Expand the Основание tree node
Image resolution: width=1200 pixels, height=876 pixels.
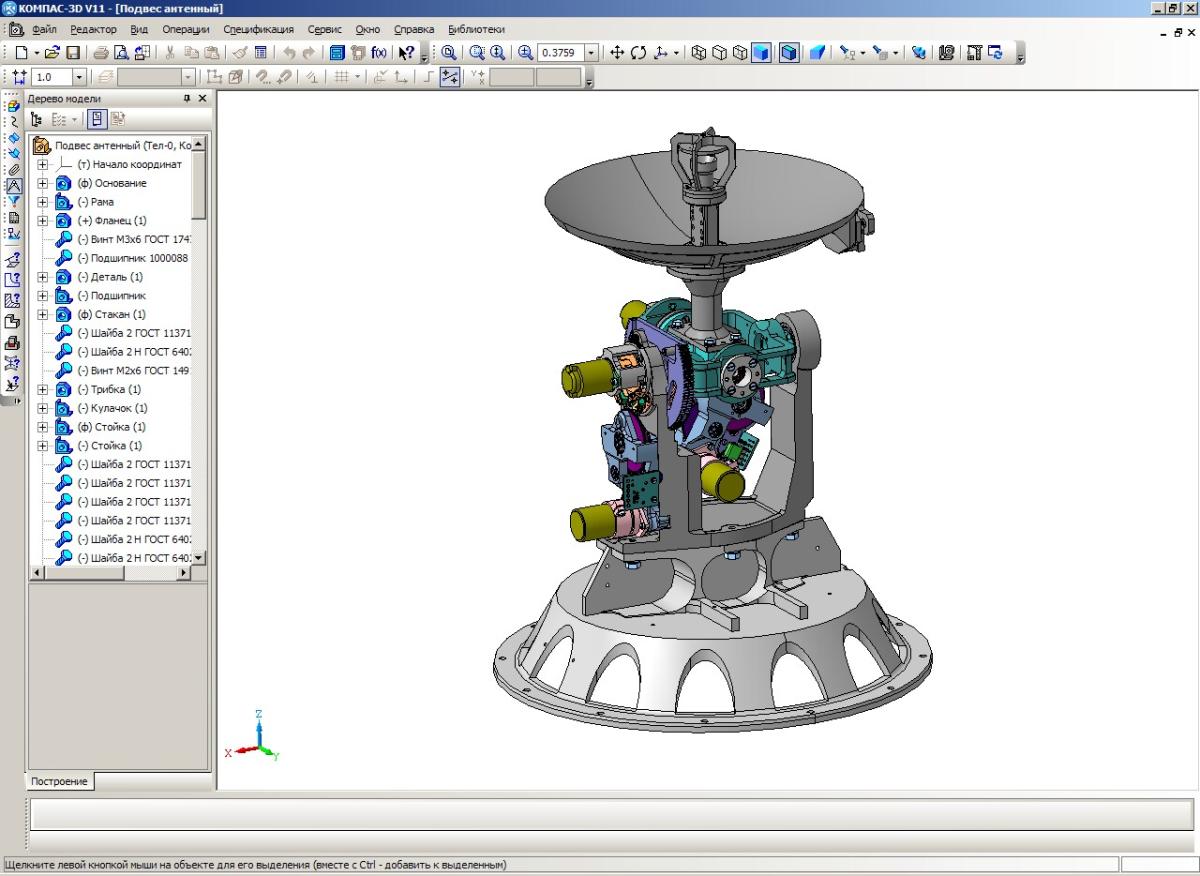click(x=43, y=184)
